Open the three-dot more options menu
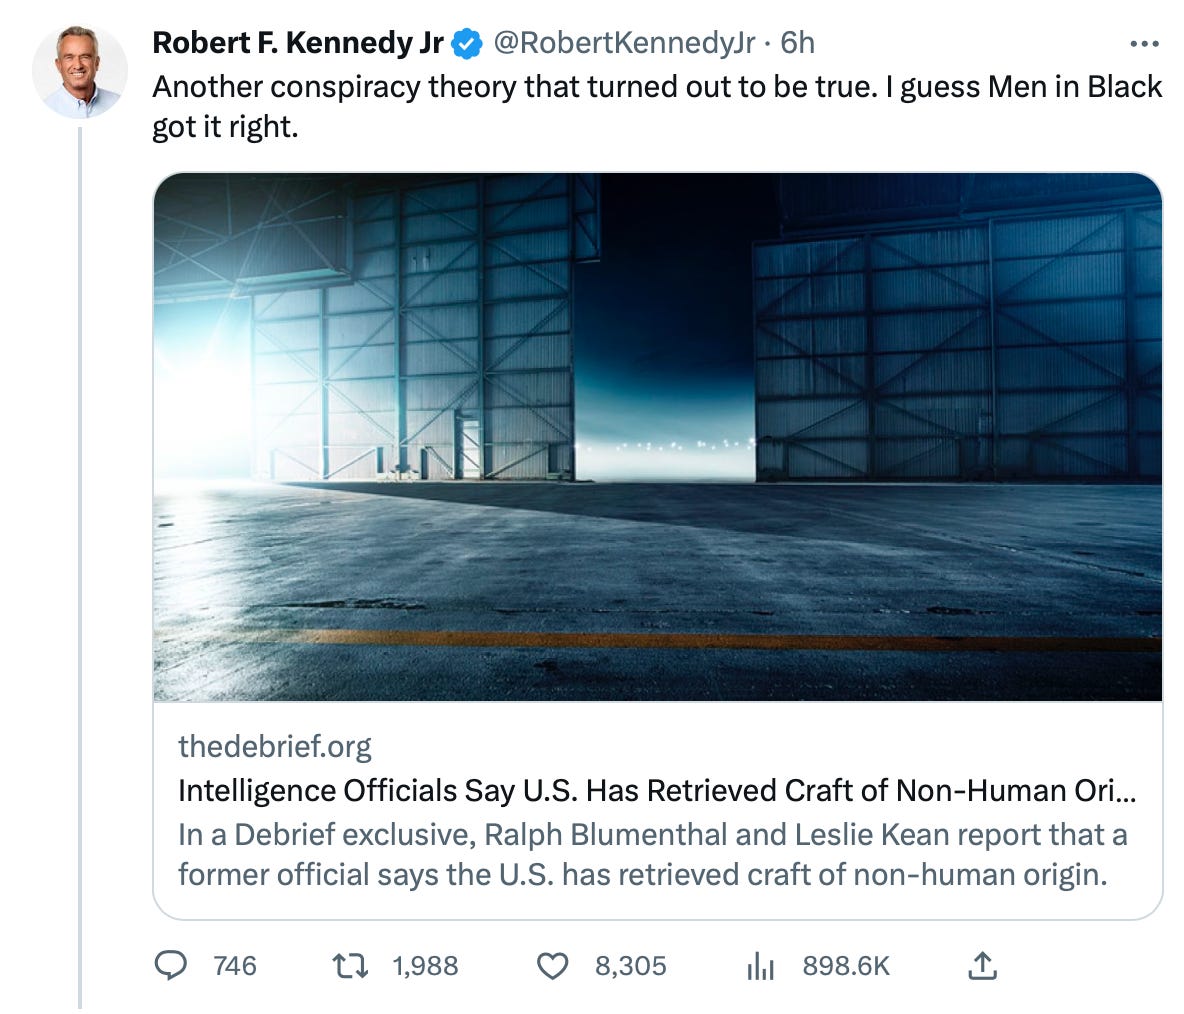 click(x=1143, y=44)
